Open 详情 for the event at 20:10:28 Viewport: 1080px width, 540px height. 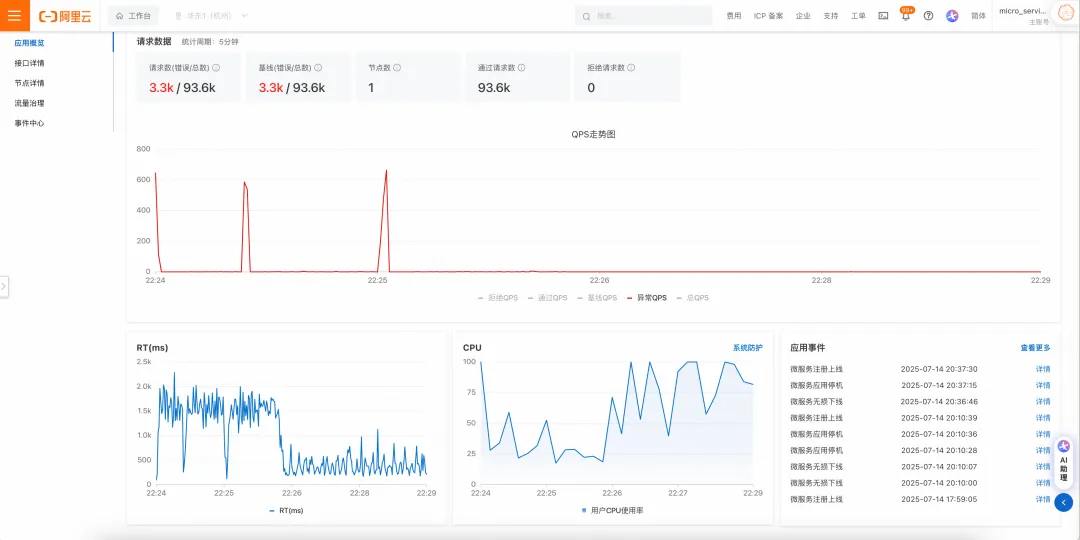[1043, 450]
